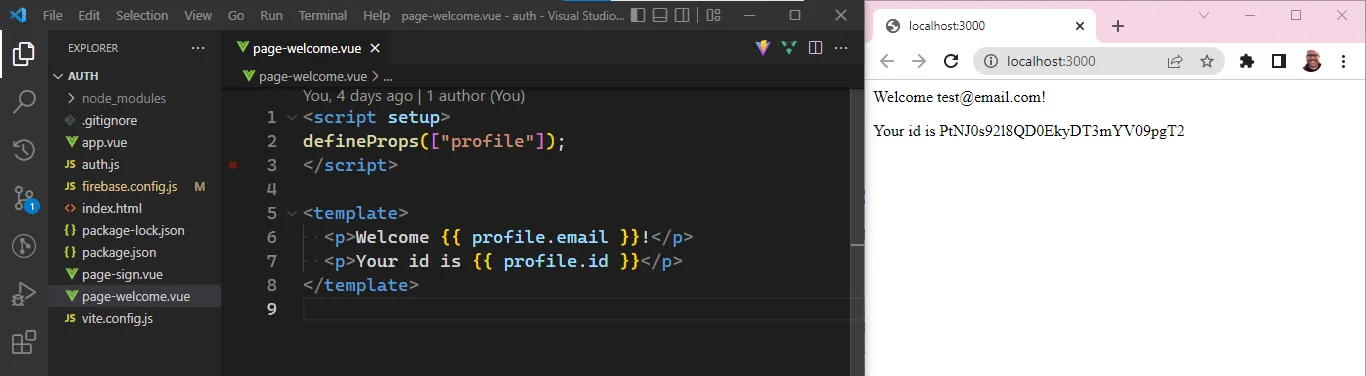
Task: Click the green Vue icon in editor toolbar
Action: coord(789,47)
